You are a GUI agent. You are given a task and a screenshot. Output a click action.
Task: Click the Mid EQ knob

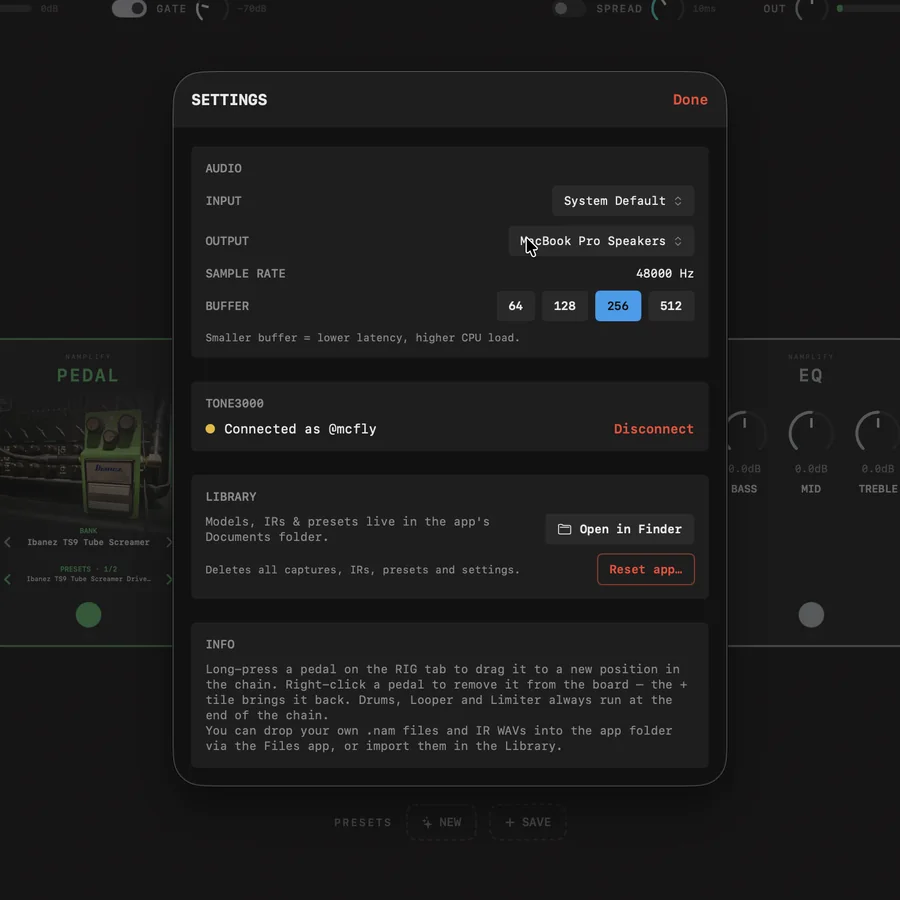click(810, 432)
